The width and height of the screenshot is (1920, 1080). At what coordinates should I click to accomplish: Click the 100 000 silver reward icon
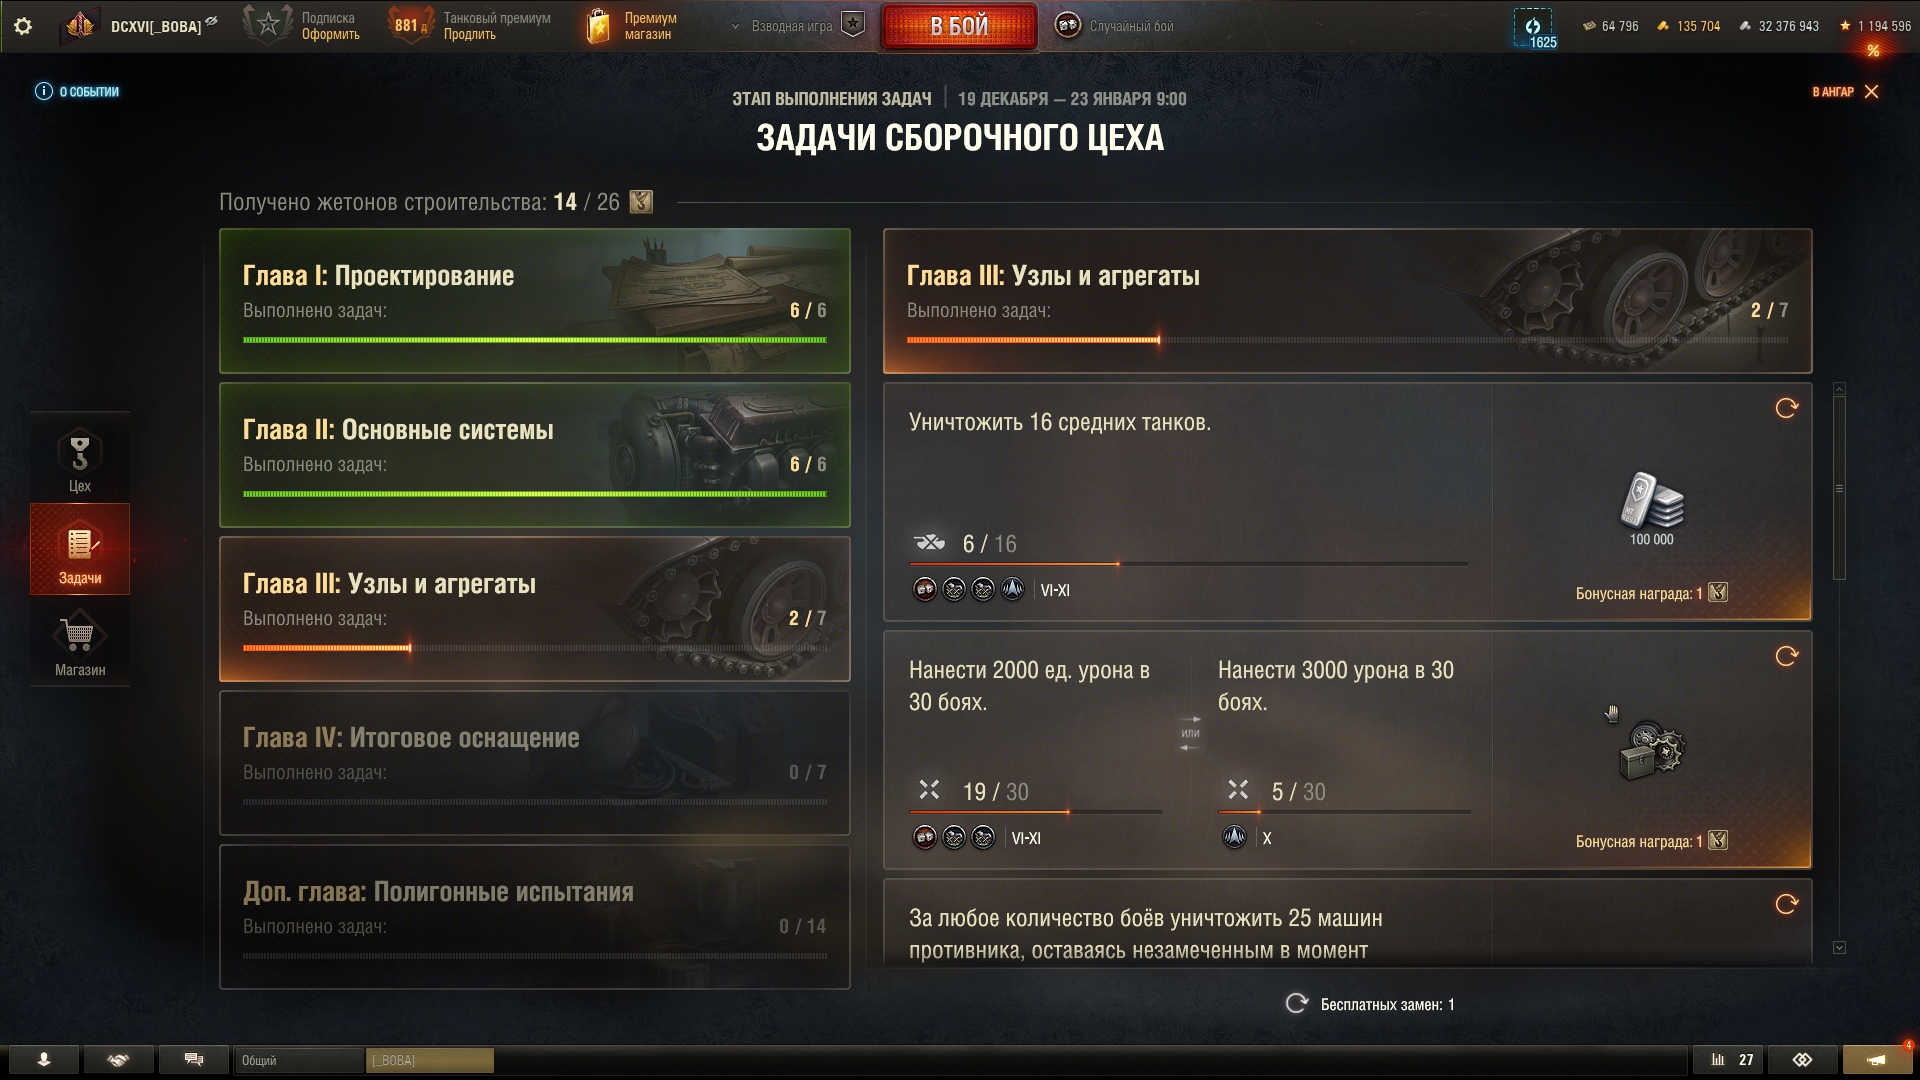click(x=1651, y=500)
